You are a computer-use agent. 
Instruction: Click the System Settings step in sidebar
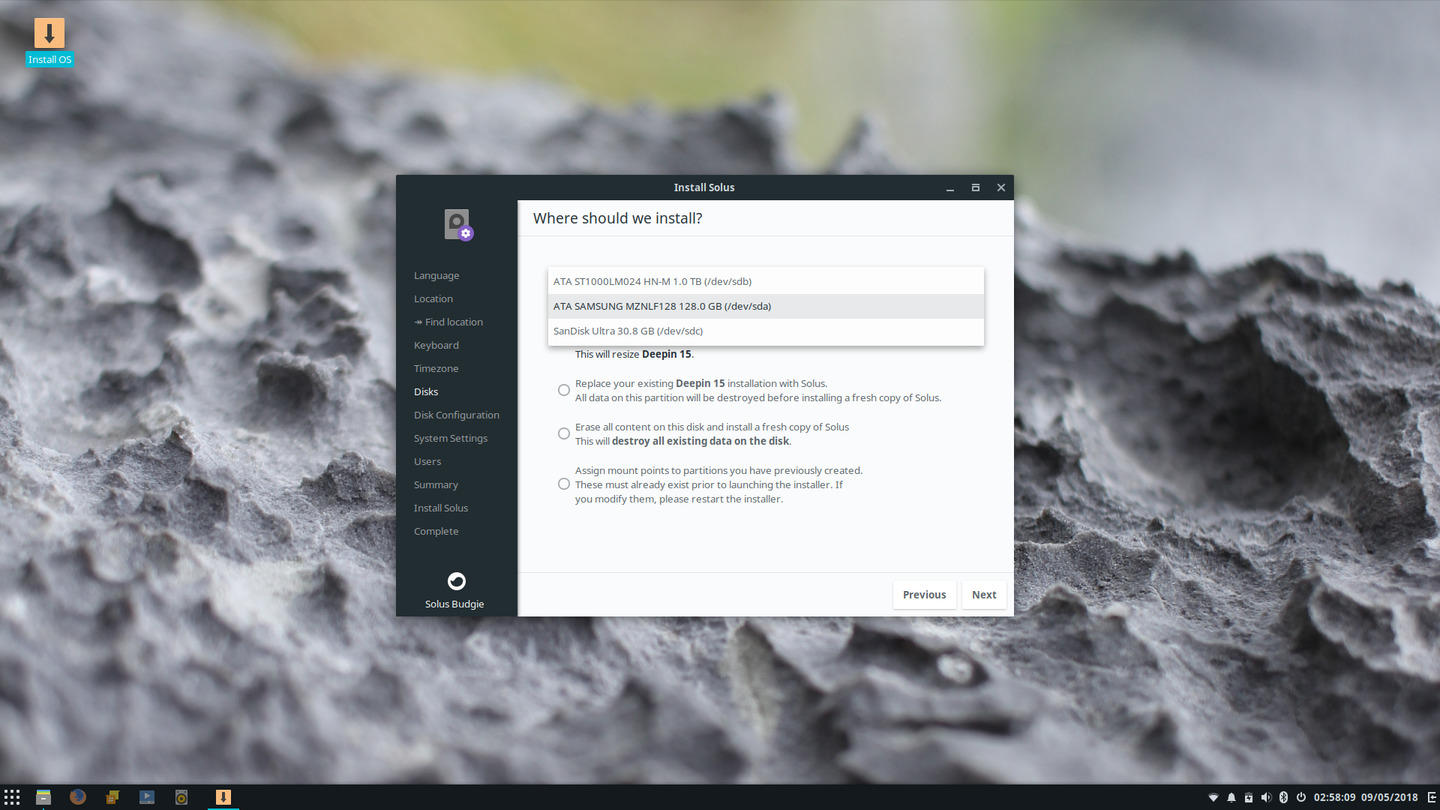[451, 438]
